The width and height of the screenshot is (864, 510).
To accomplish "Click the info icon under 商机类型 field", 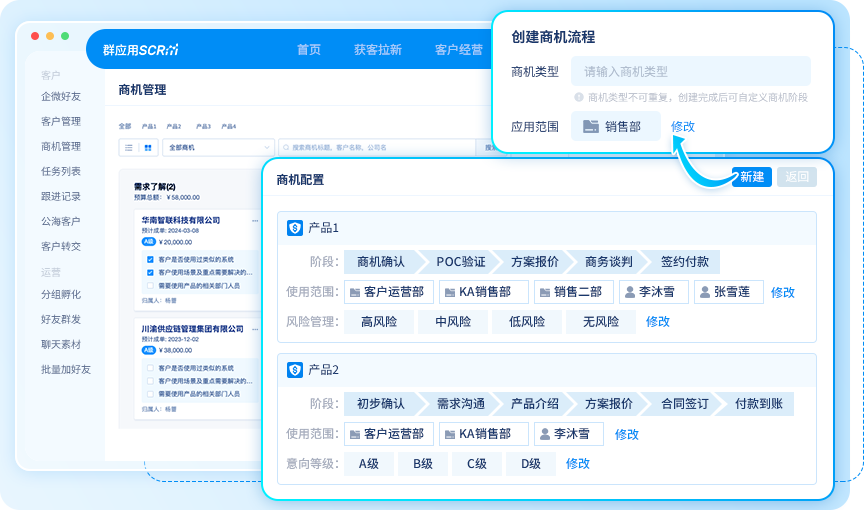I will tap(579, 98).
